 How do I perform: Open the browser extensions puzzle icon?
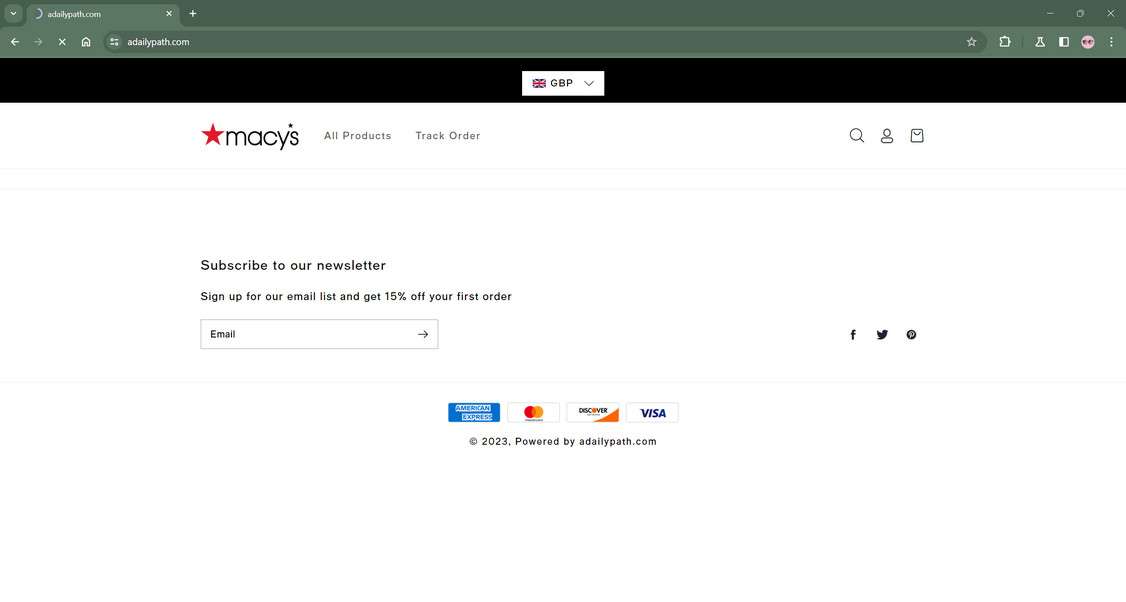[1003, 42]
